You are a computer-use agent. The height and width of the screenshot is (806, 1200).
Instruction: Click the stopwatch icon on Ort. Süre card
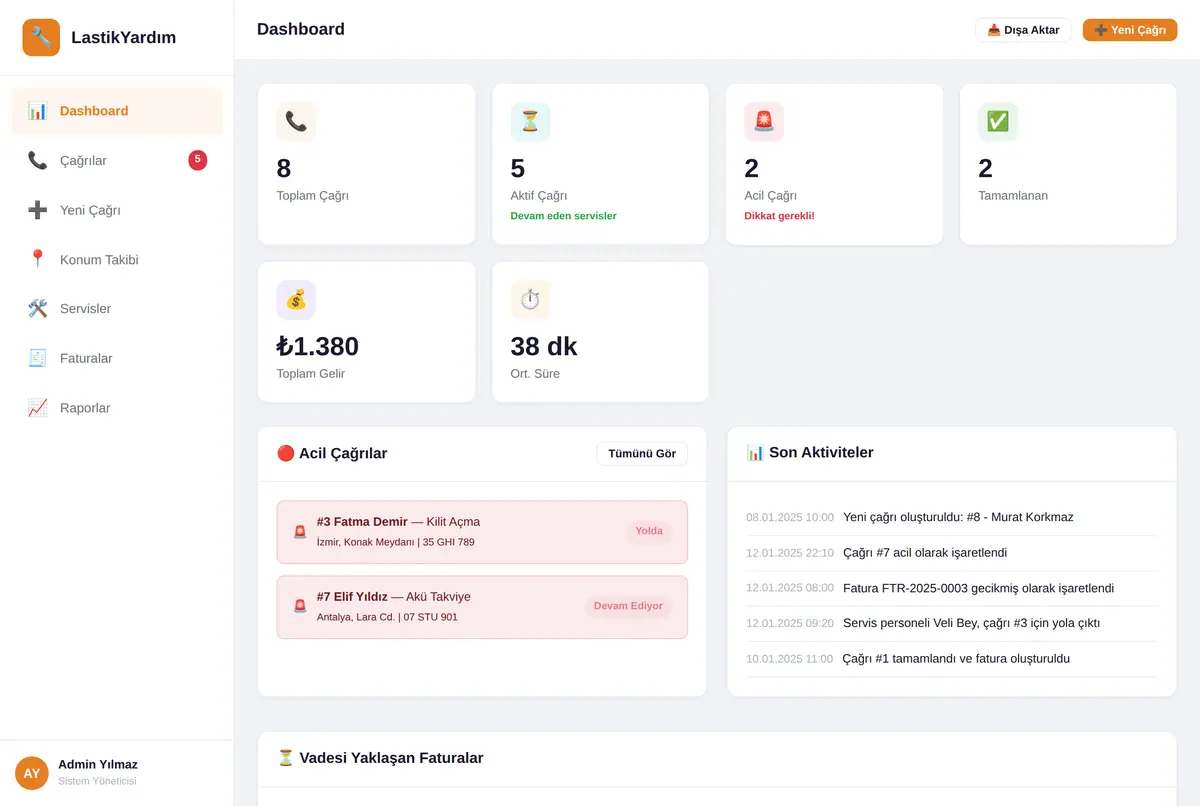click(530, 300)
